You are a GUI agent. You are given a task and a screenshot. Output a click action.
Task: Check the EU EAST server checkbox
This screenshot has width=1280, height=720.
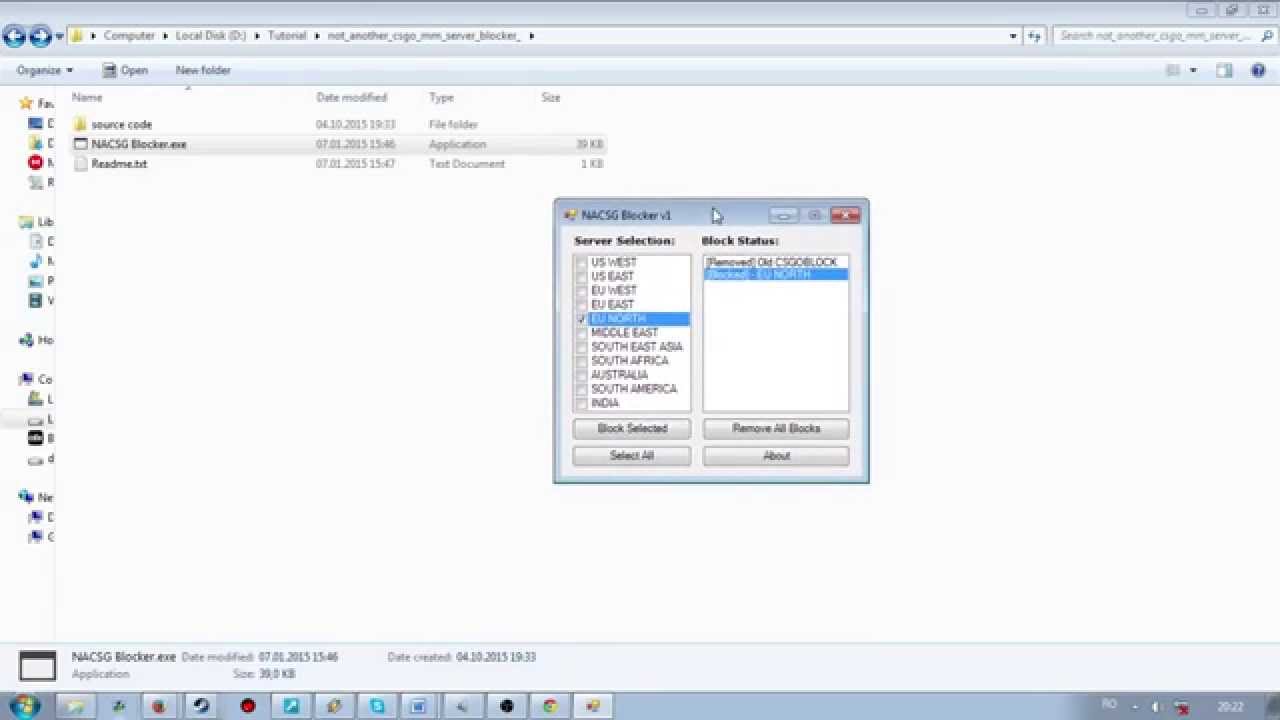point(581,304)
